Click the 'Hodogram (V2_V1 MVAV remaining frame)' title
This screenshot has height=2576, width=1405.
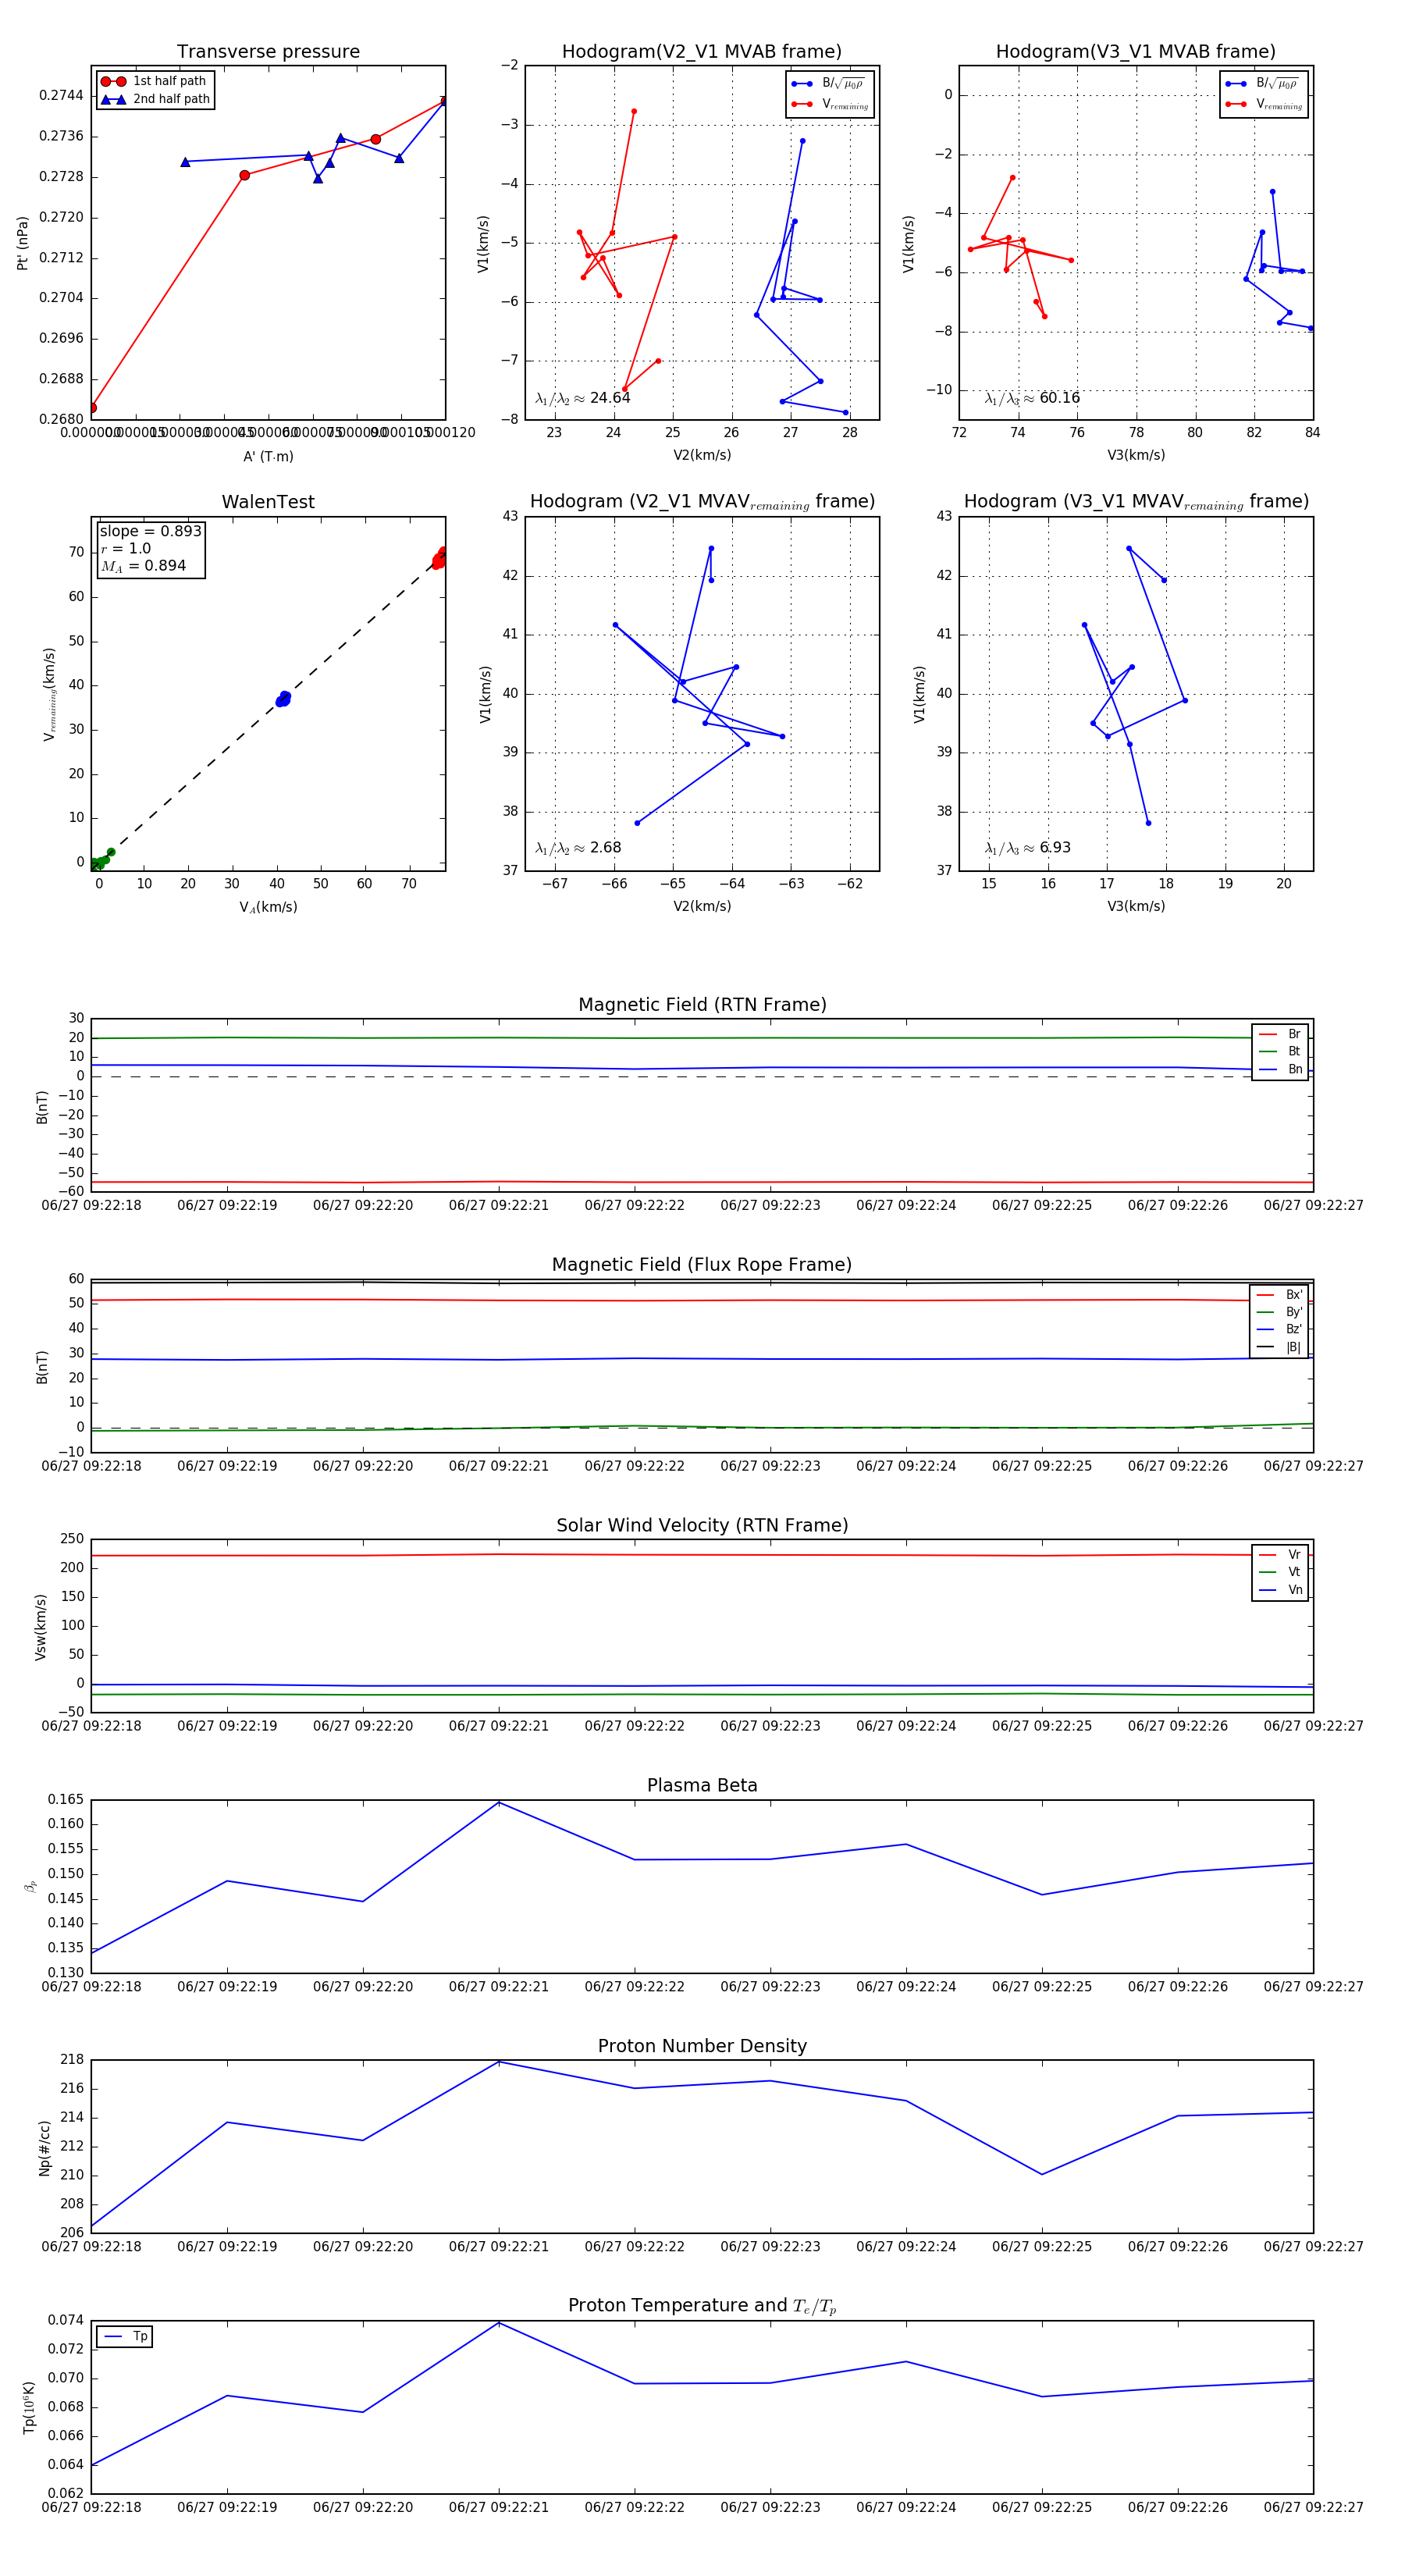click(702, 502)
